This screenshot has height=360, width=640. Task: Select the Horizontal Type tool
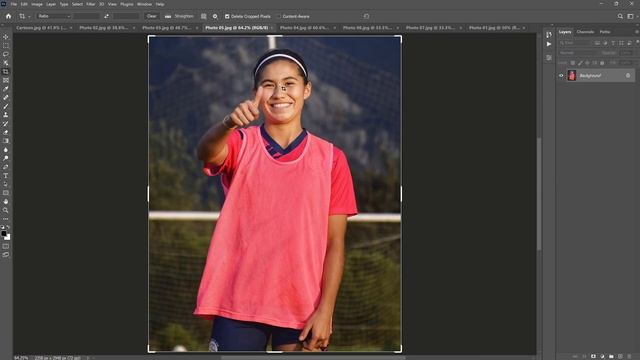pos(6,176)
